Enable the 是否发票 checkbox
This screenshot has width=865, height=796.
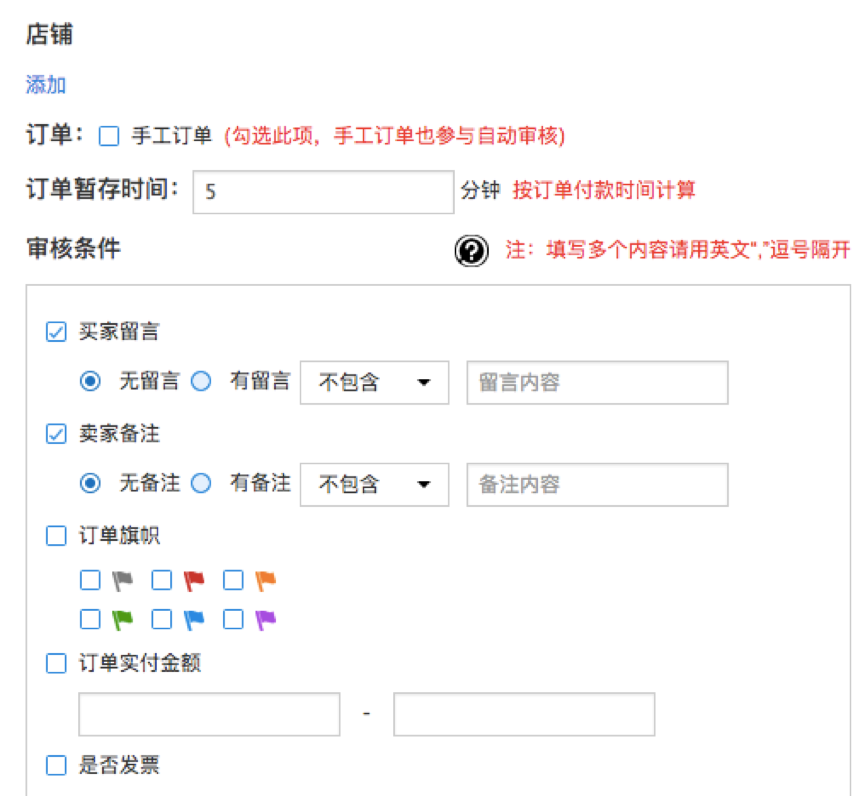[x=57, y=766]
